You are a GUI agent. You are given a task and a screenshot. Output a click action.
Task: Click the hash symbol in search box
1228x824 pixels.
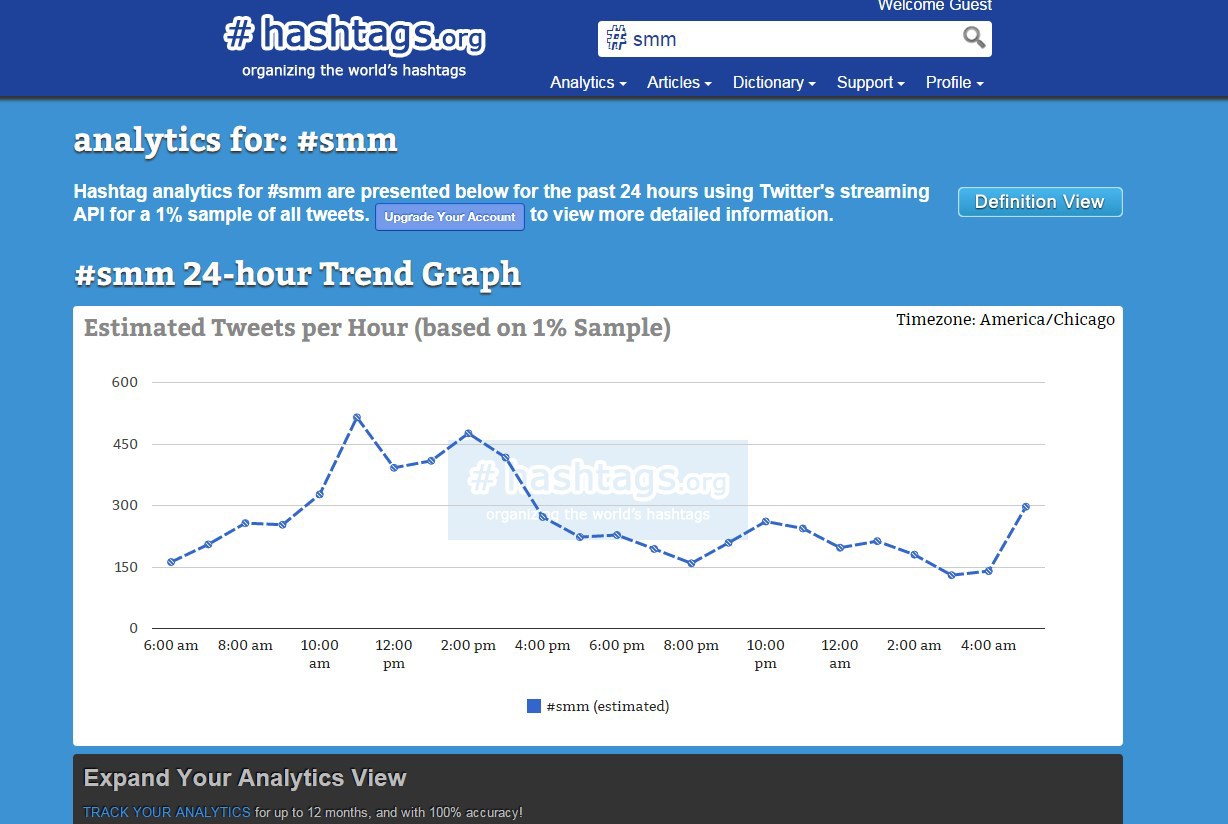pyautogui.click(x=616, y=39)
